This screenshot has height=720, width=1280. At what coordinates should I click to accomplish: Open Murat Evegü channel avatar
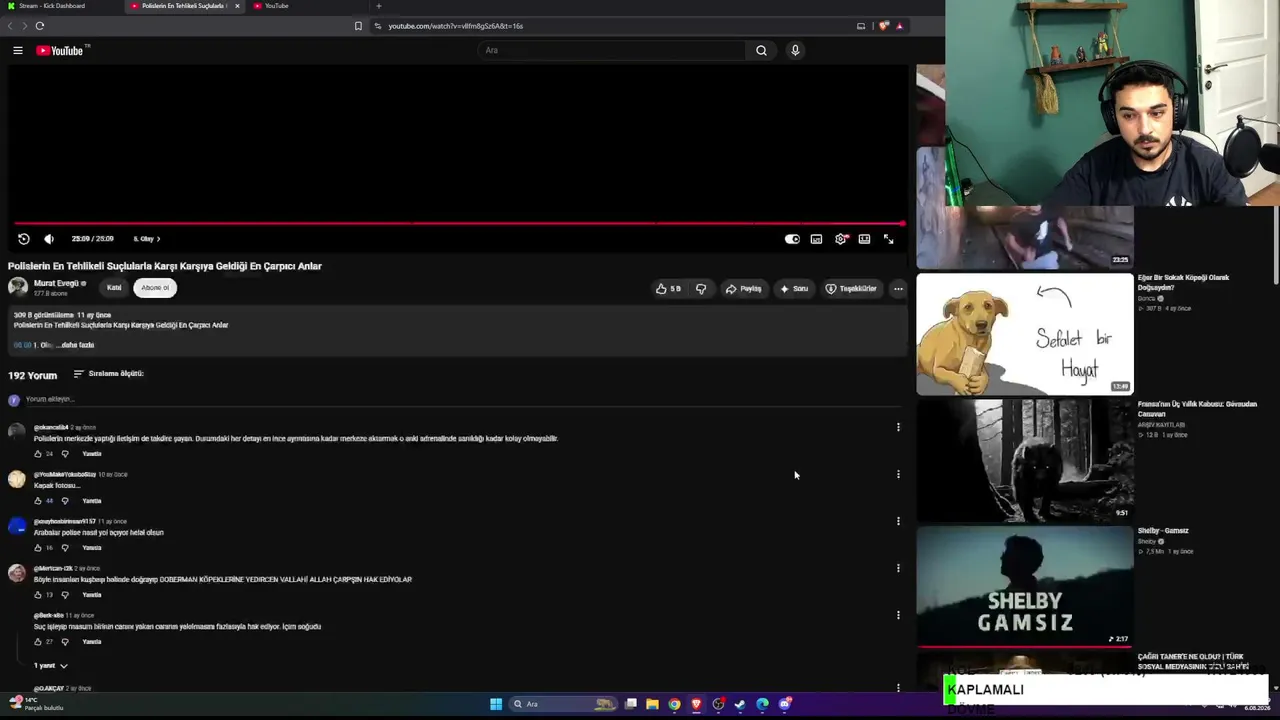[x=18, y=288]
